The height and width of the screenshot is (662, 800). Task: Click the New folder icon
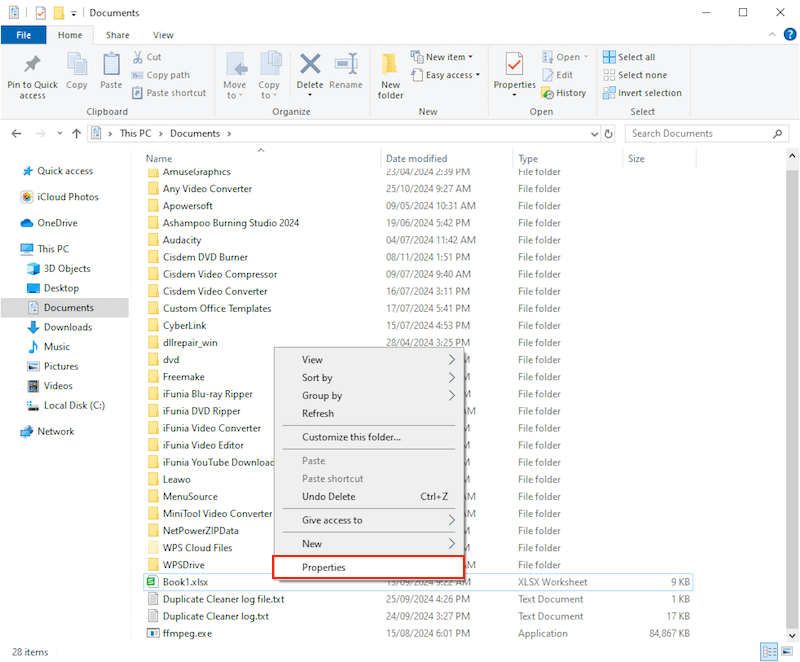(x=390, y=64)
